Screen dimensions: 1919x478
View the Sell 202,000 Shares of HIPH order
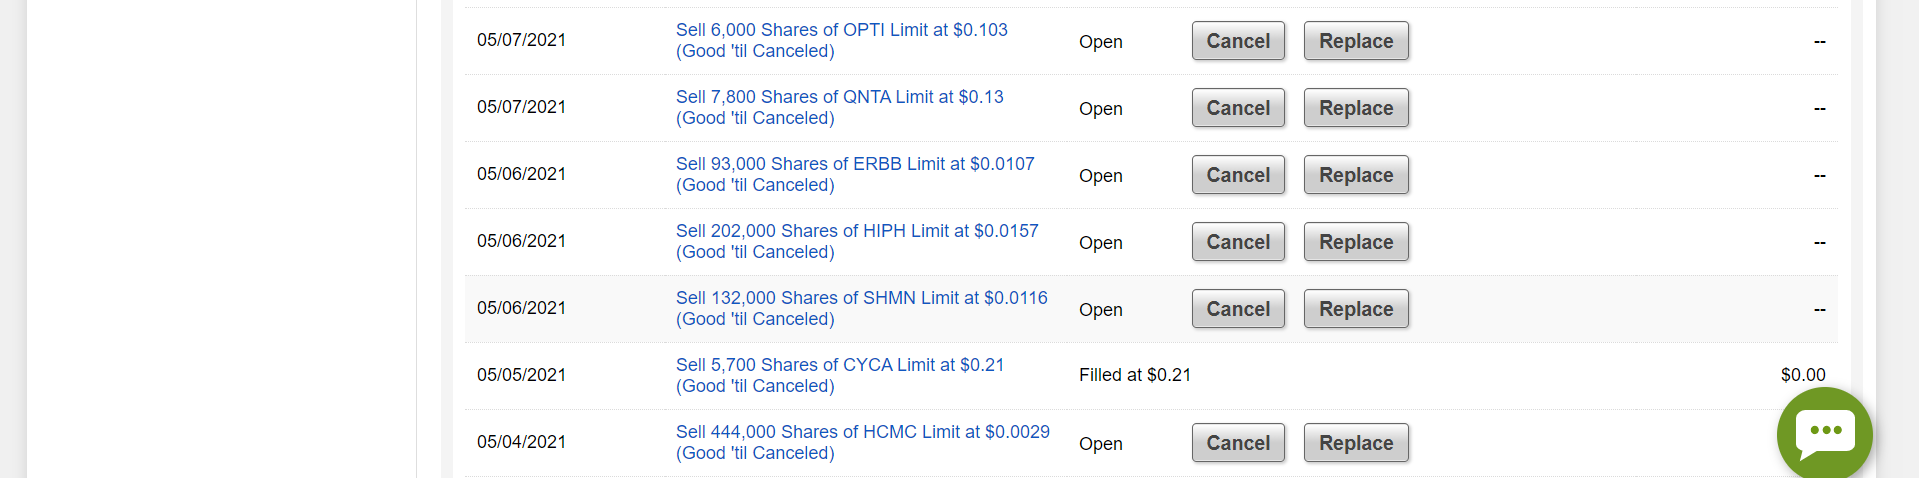pyautogui.click(x=857, y=231)
